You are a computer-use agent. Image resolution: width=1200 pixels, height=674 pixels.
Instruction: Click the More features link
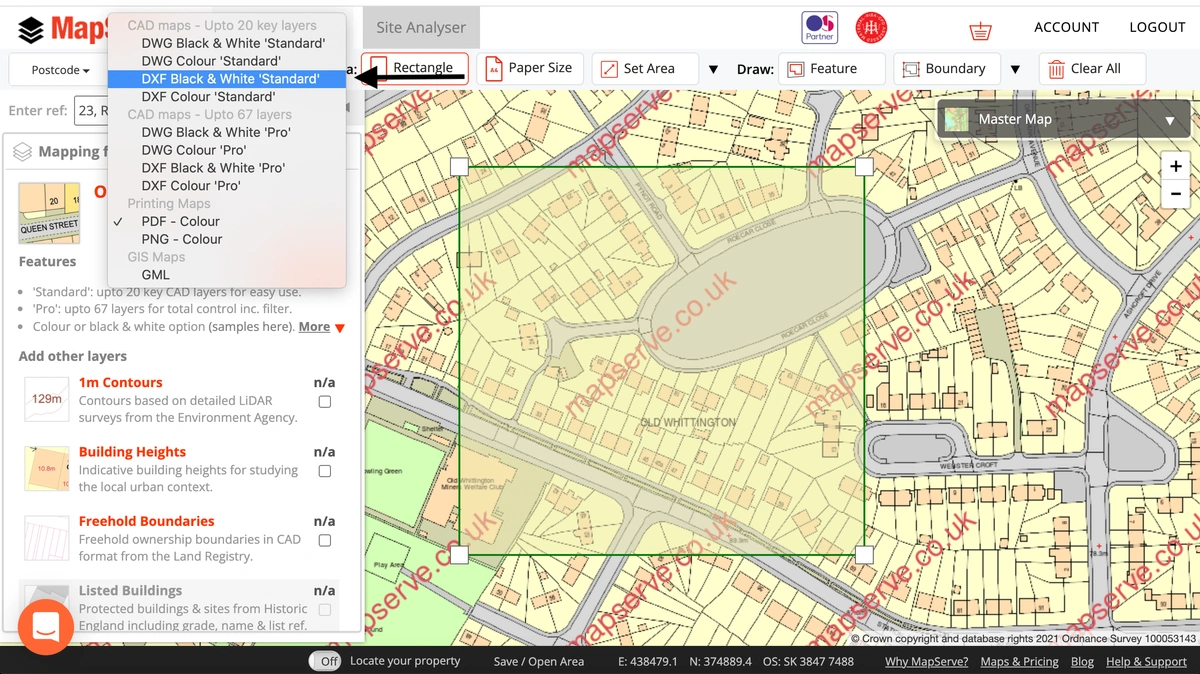click(314, 327)
